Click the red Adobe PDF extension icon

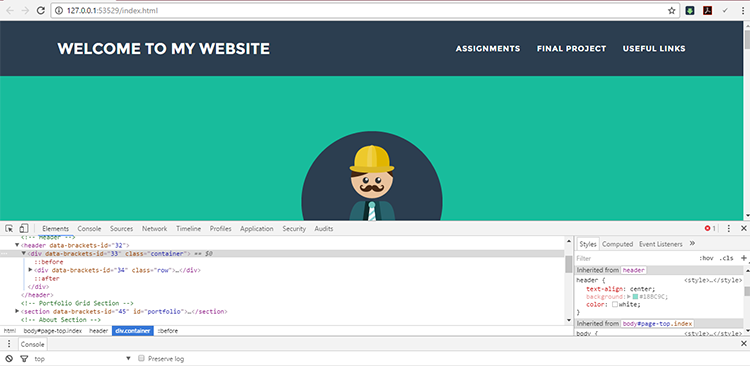click(x=707, y=11)
